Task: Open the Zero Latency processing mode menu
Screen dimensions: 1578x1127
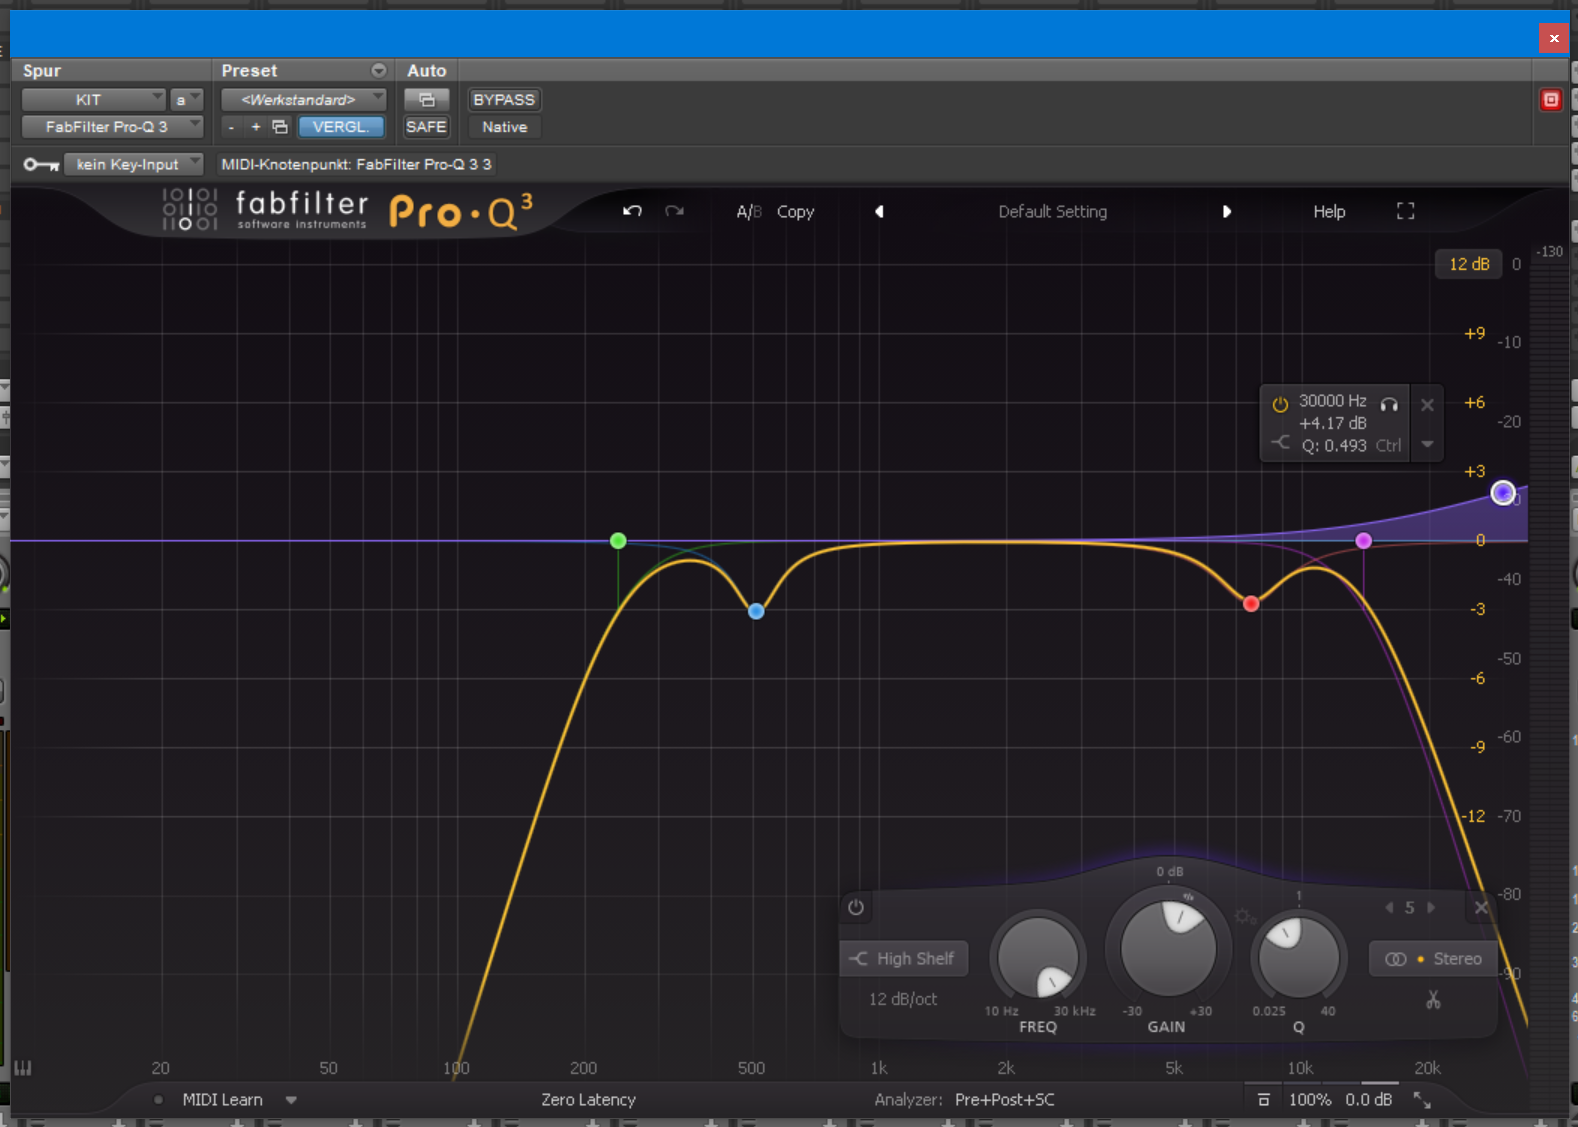Action: click(x=588, y=1100)
